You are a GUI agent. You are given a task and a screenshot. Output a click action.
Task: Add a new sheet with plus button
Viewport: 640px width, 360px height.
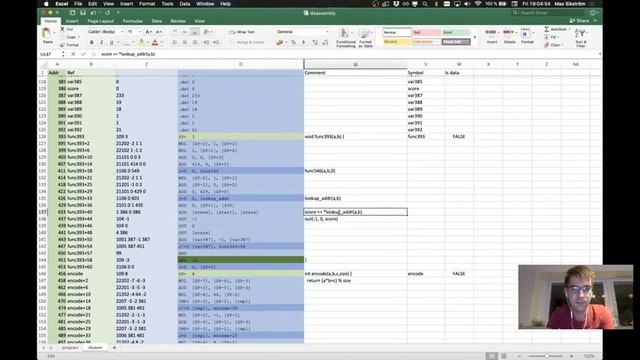tap(114, 348)
